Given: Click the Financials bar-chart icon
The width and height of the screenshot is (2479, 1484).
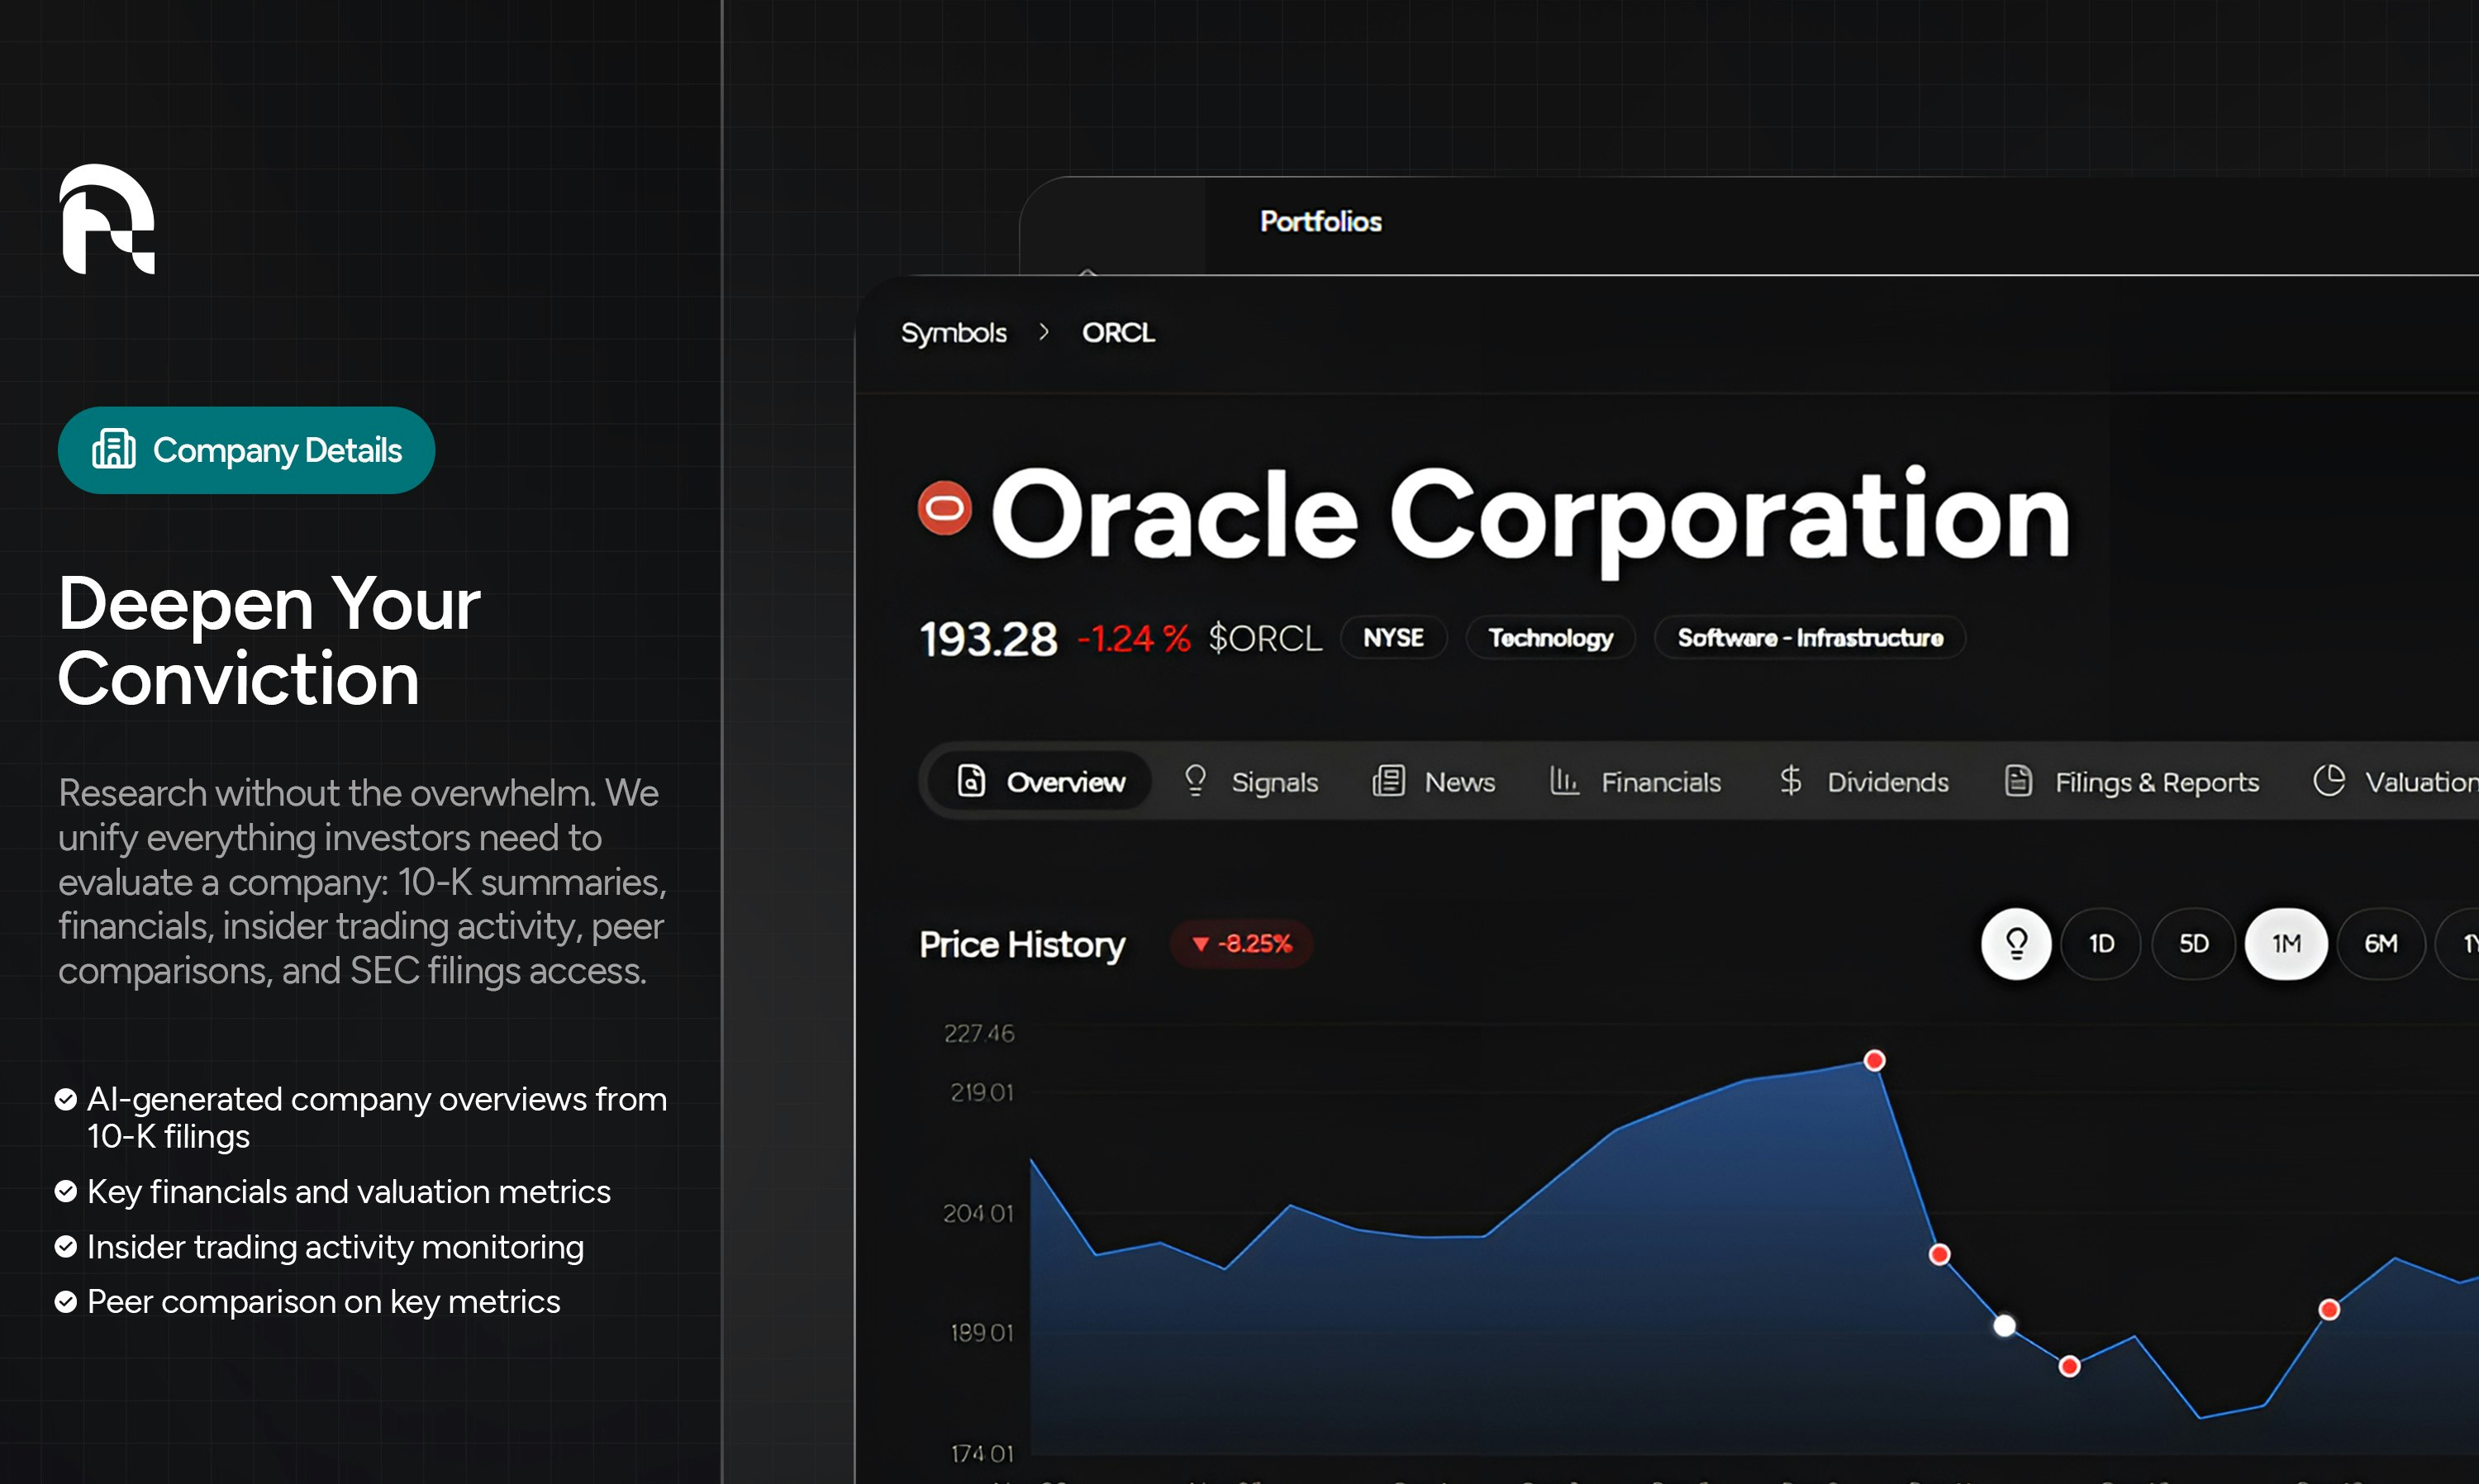Looking at the screenshot, I should pos(1564,781).
